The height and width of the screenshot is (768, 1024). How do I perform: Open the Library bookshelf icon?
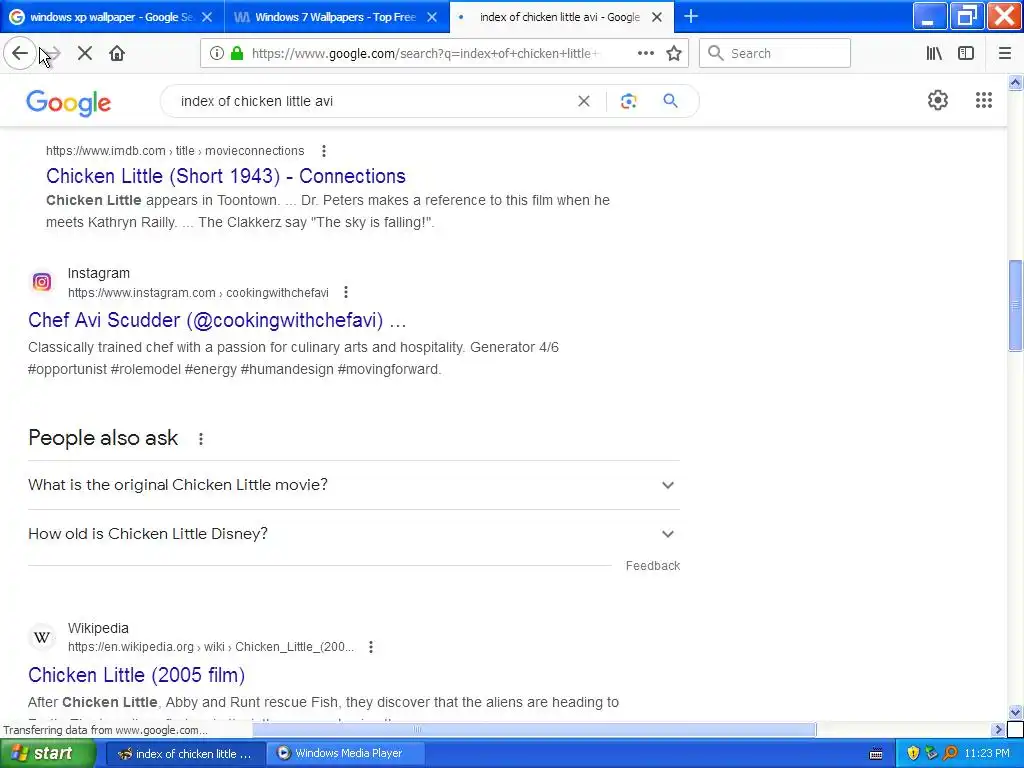(934, 54)
